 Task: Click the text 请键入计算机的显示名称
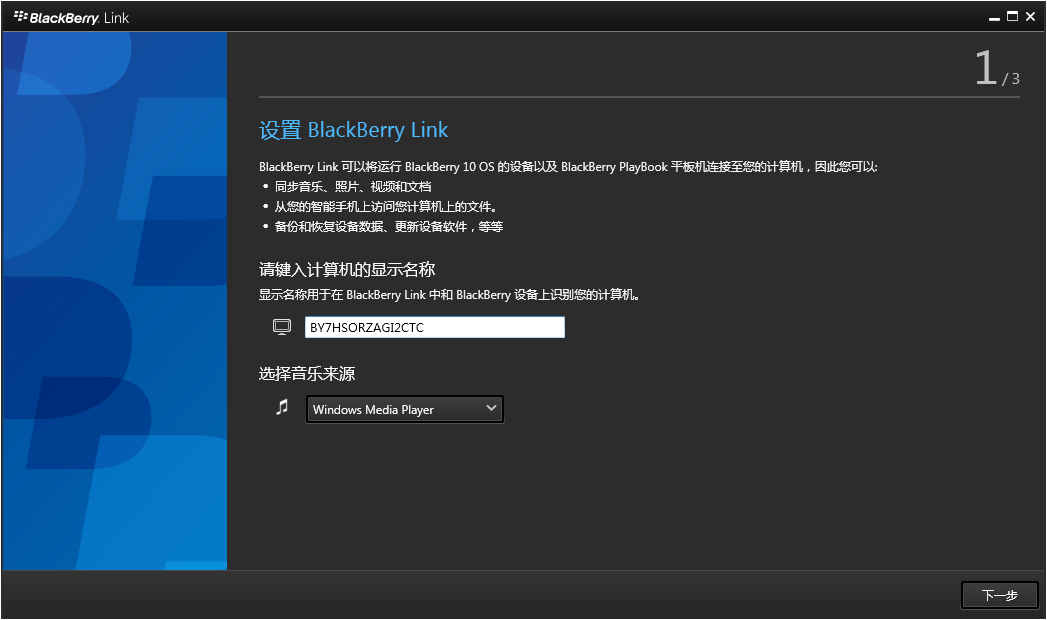[347, 270]
